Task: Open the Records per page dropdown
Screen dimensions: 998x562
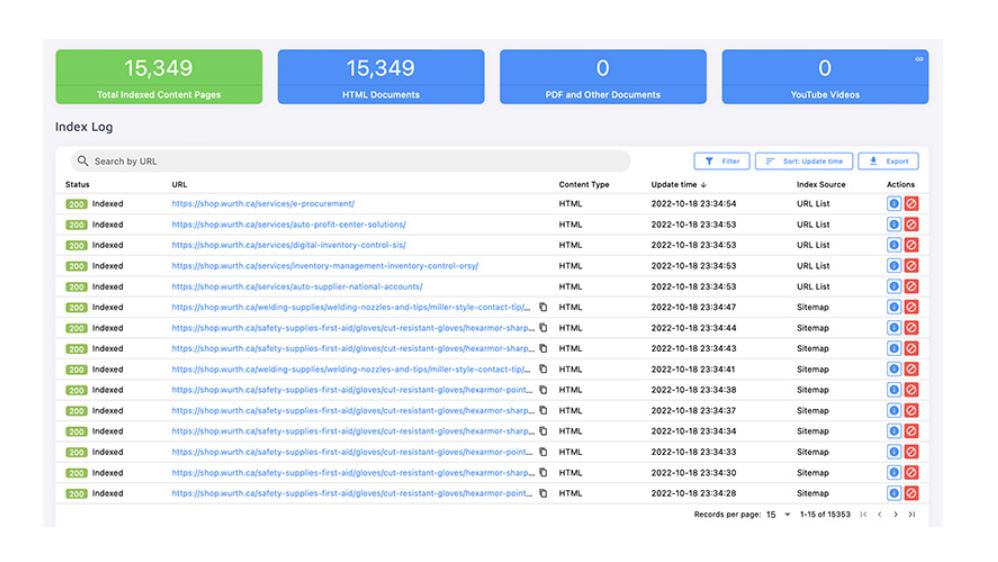Action: tap(778, 514)
